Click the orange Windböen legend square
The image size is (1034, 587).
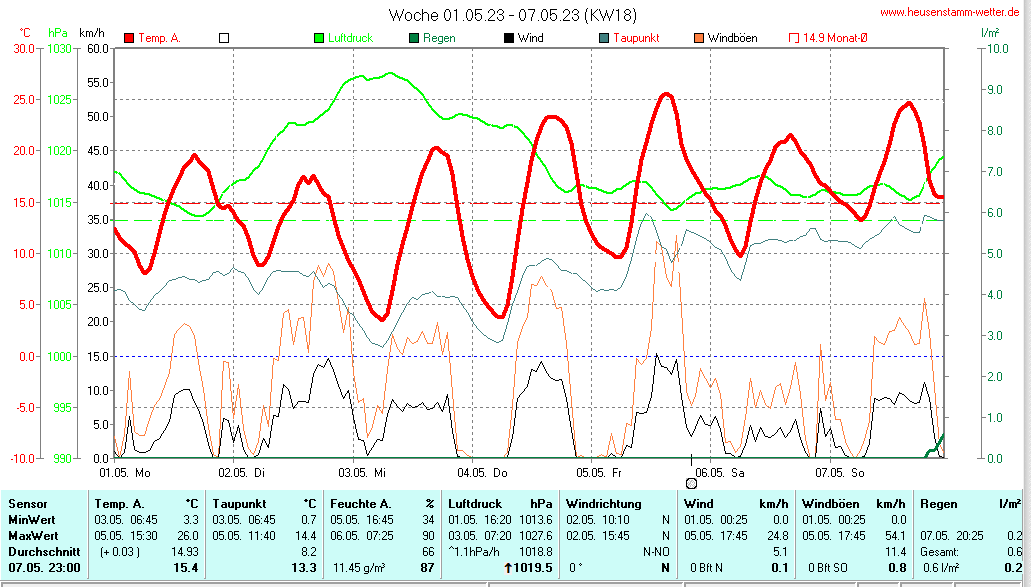coord(699,38)
